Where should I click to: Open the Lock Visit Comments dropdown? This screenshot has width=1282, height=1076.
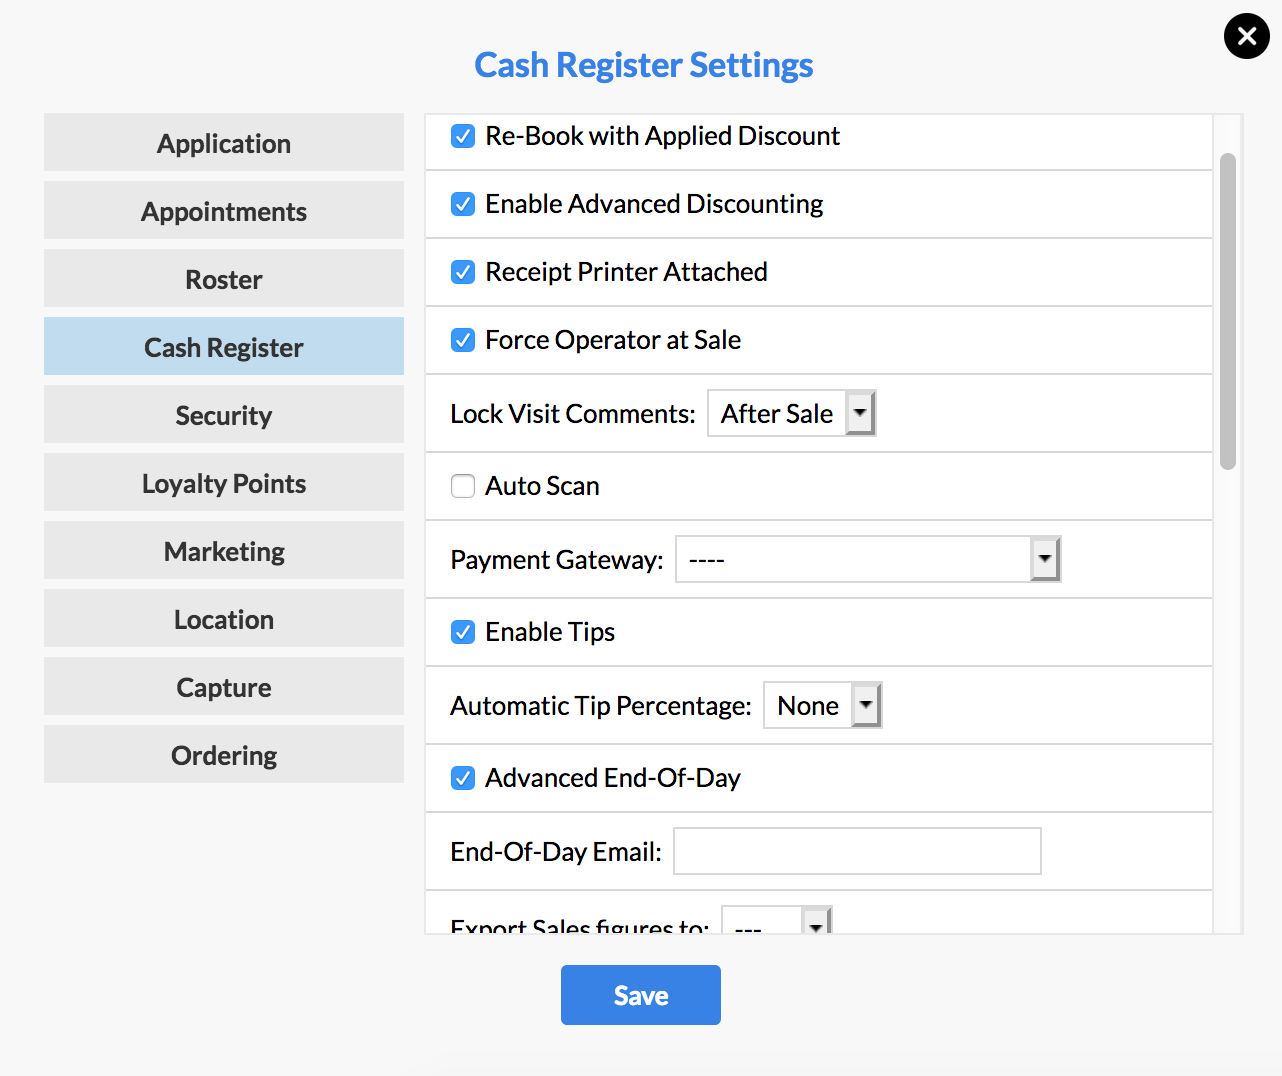pyautogui.click(x=791, y=413)
